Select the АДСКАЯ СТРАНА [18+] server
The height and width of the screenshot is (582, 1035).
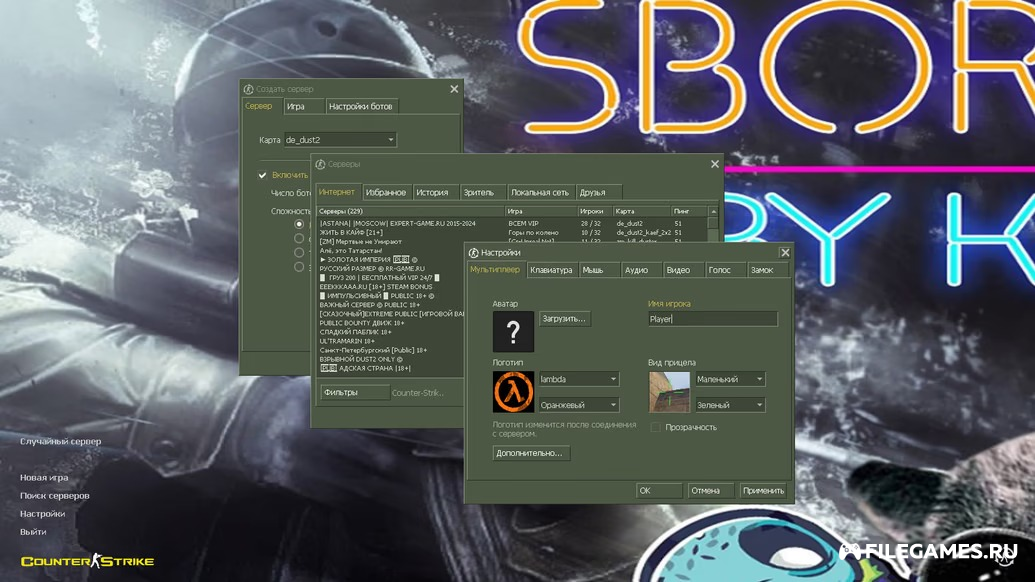391,368
